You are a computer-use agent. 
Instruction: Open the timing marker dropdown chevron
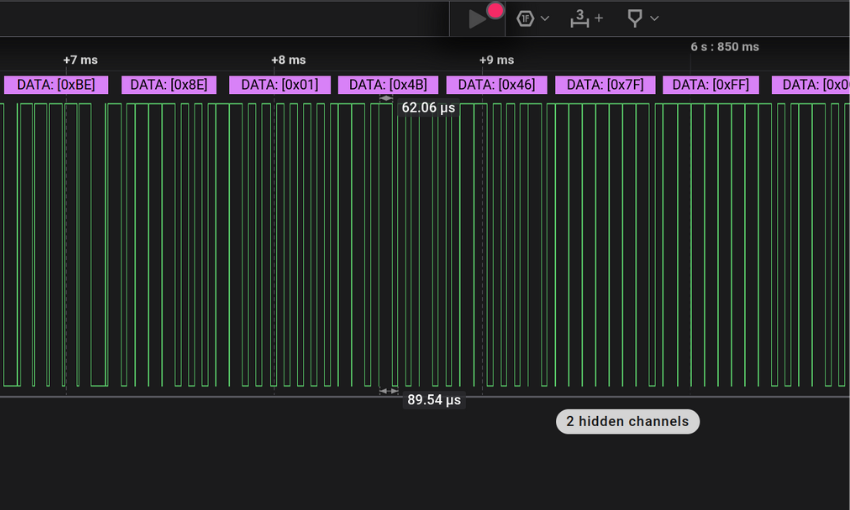tap(654, 18)
